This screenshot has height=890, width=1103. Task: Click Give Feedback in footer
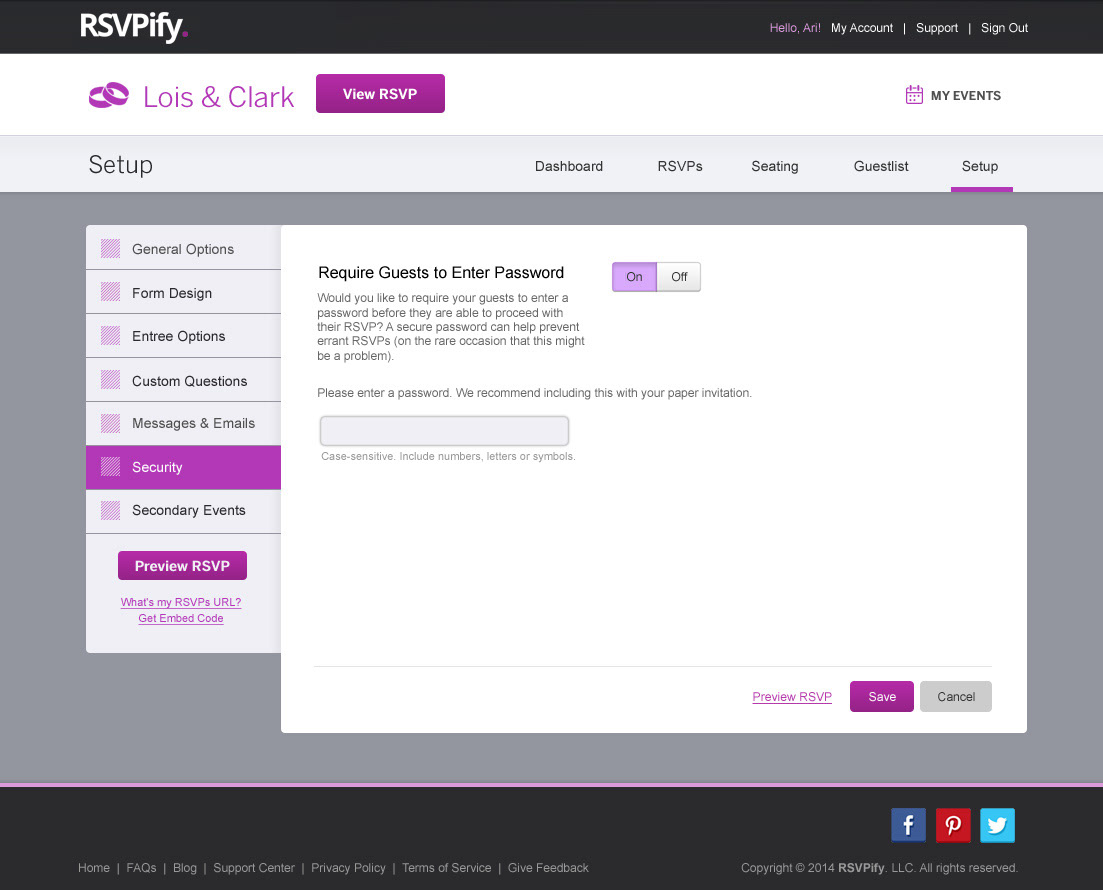tap(548, 867)
